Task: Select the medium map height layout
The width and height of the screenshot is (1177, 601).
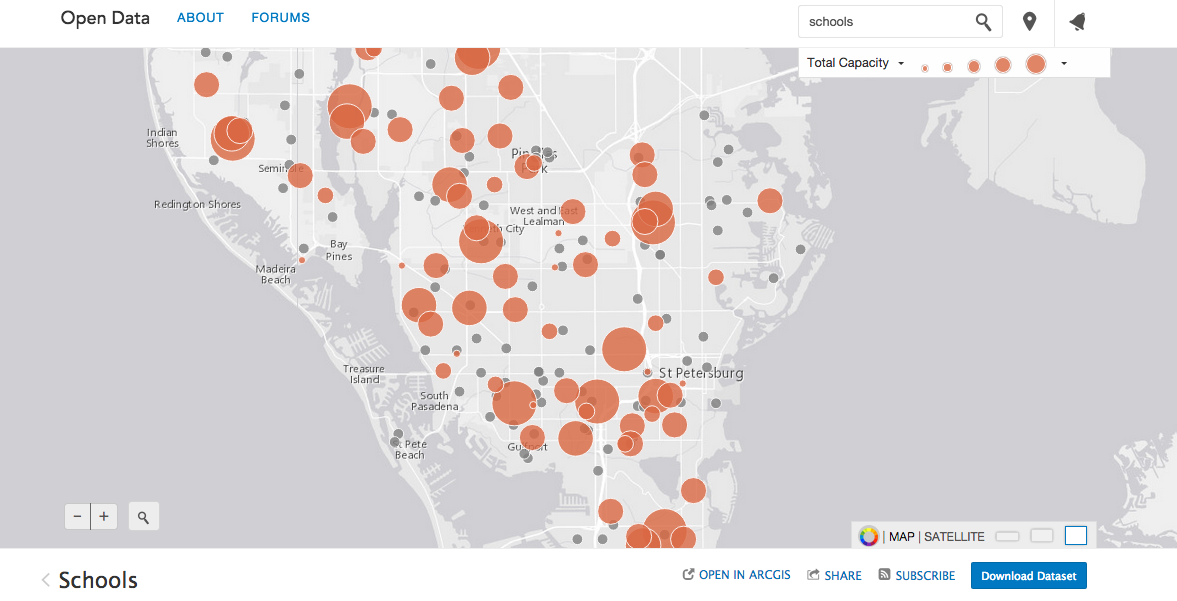Action: [1042, 536]
